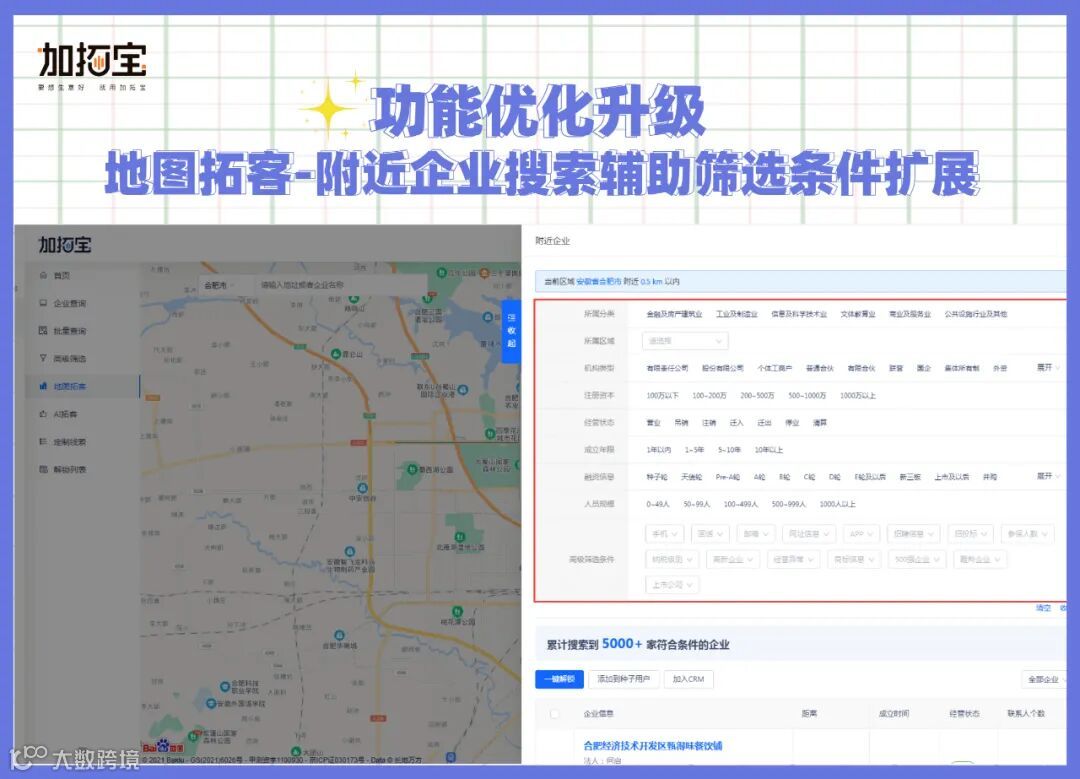Image resolution: width=1080 pixels, height=779 pixels.
Task: Open 企业查询 in the sidebar
Action: (x=70, y=303)
